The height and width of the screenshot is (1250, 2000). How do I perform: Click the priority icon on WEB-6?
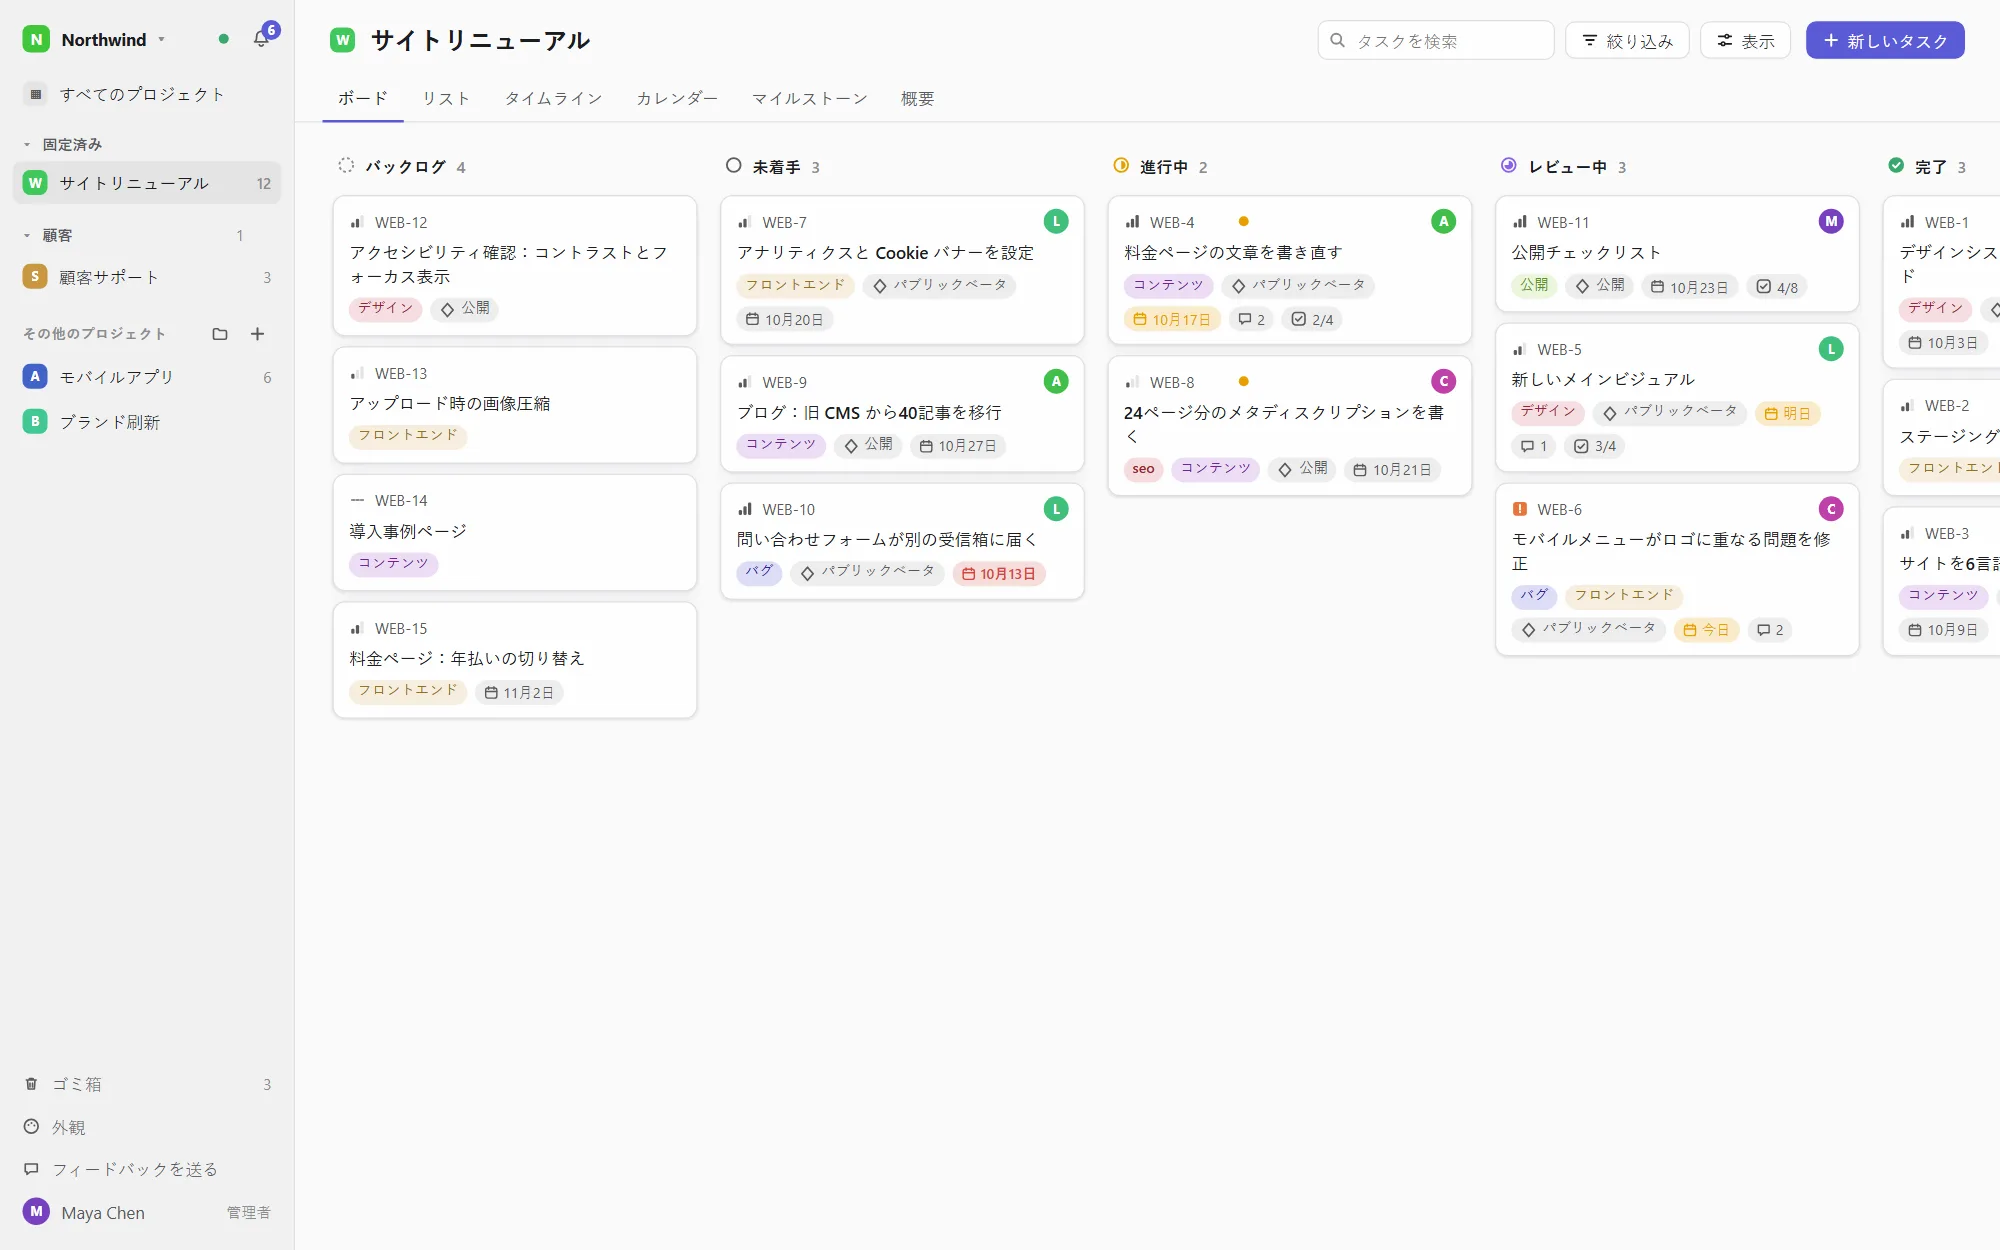pyautogui.click(x=1520, y=509)
